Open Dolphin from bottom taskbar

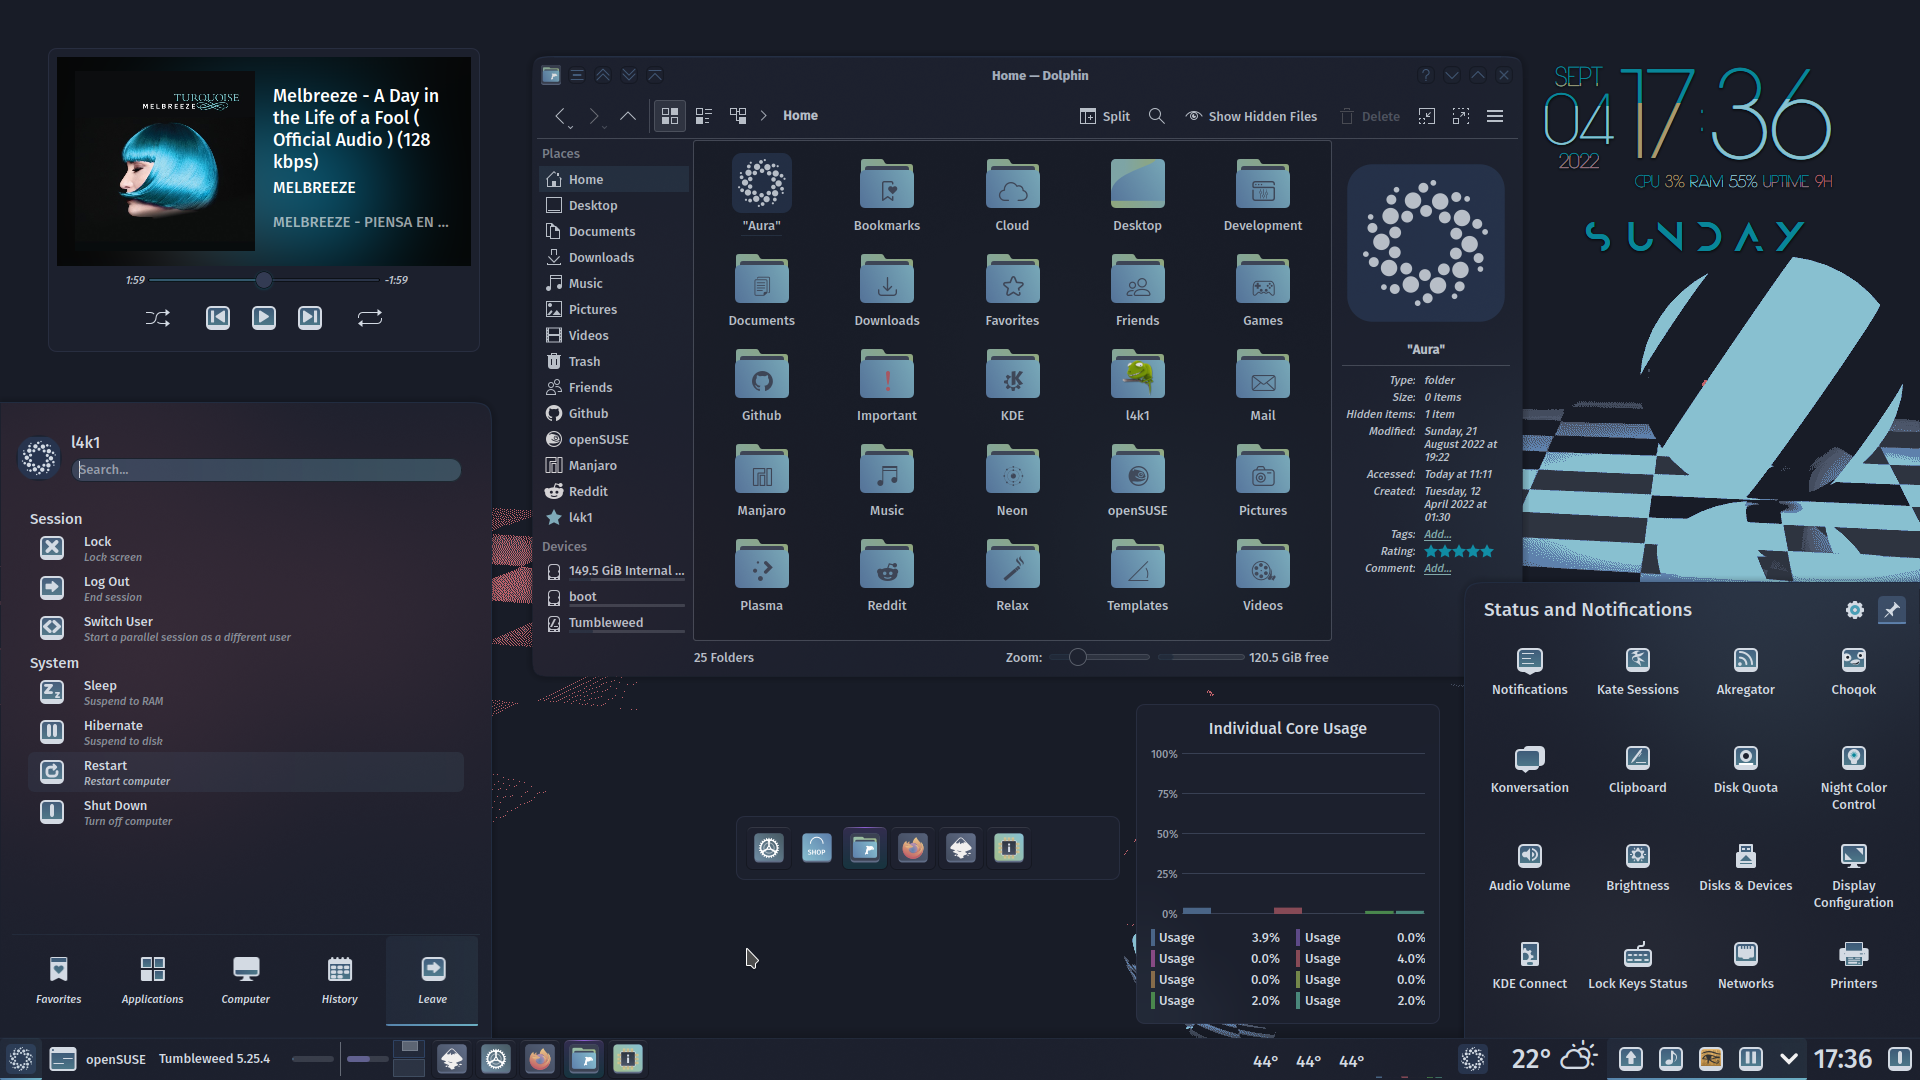click(x=584, y=1058)
